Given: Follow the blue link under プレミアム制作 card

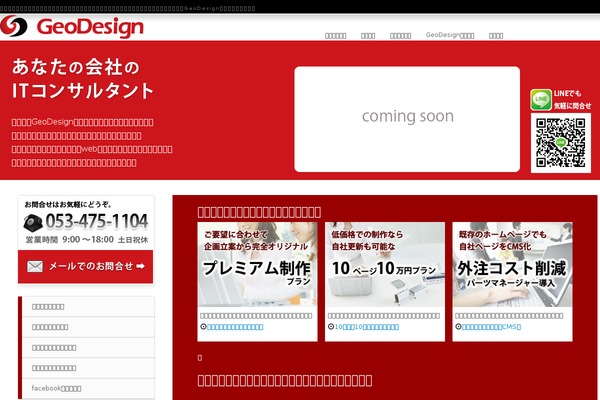Looking at the screenshot, I should click(x=235, y=327).
